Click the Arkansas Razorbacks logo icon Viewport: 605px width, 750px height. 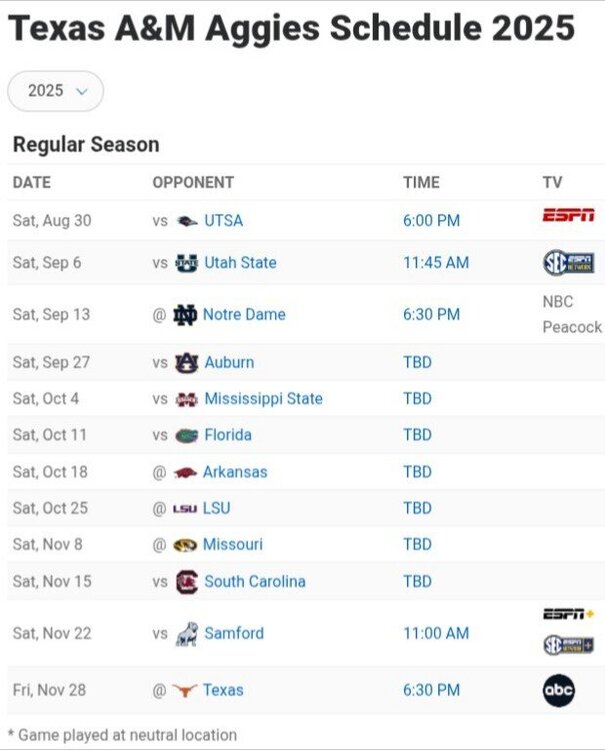(185, 472)
